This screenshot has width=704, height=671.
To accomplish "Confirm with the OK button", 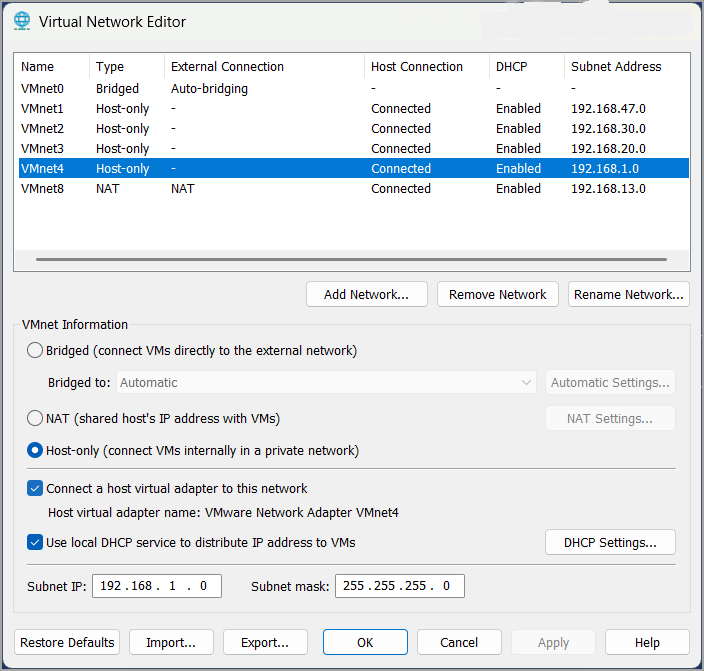I will click(365, 642).
